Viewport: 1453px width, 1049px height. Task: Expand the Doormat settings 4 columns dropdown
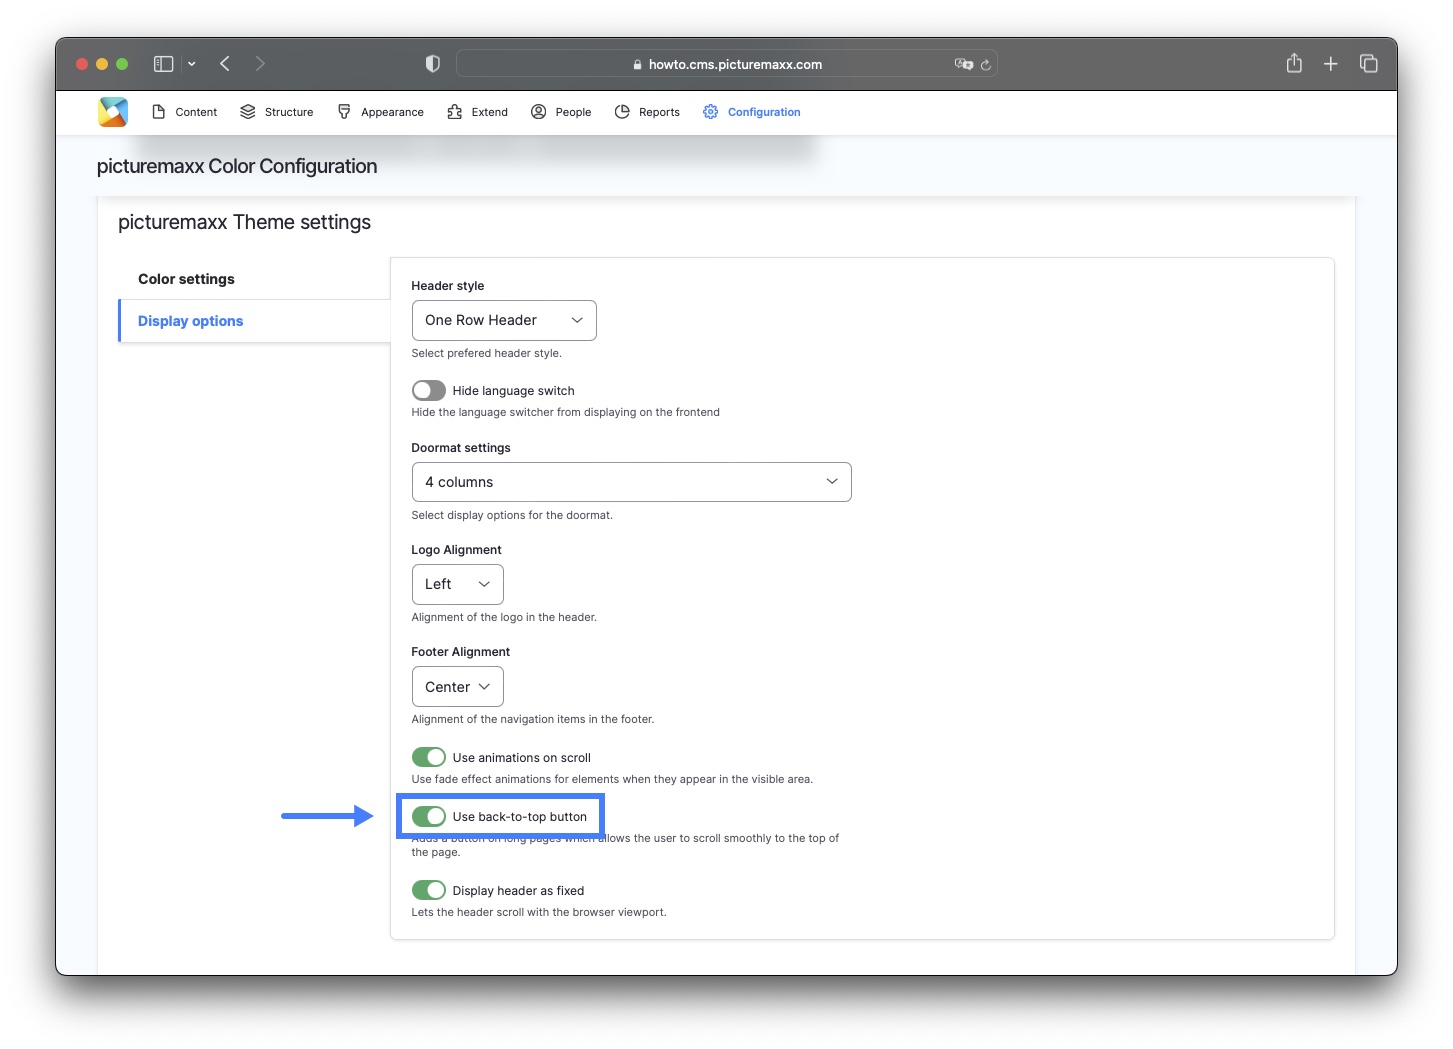tap(631, 482)
